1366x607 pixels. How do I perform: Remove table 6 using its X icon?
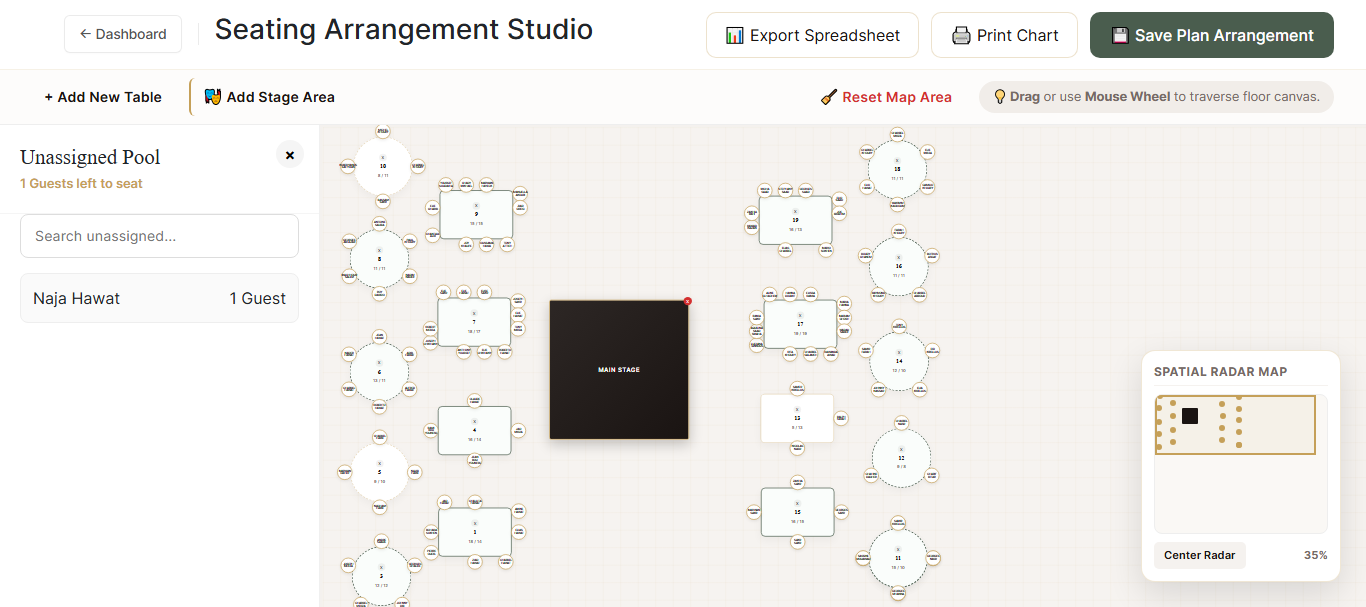pos(379,362)
